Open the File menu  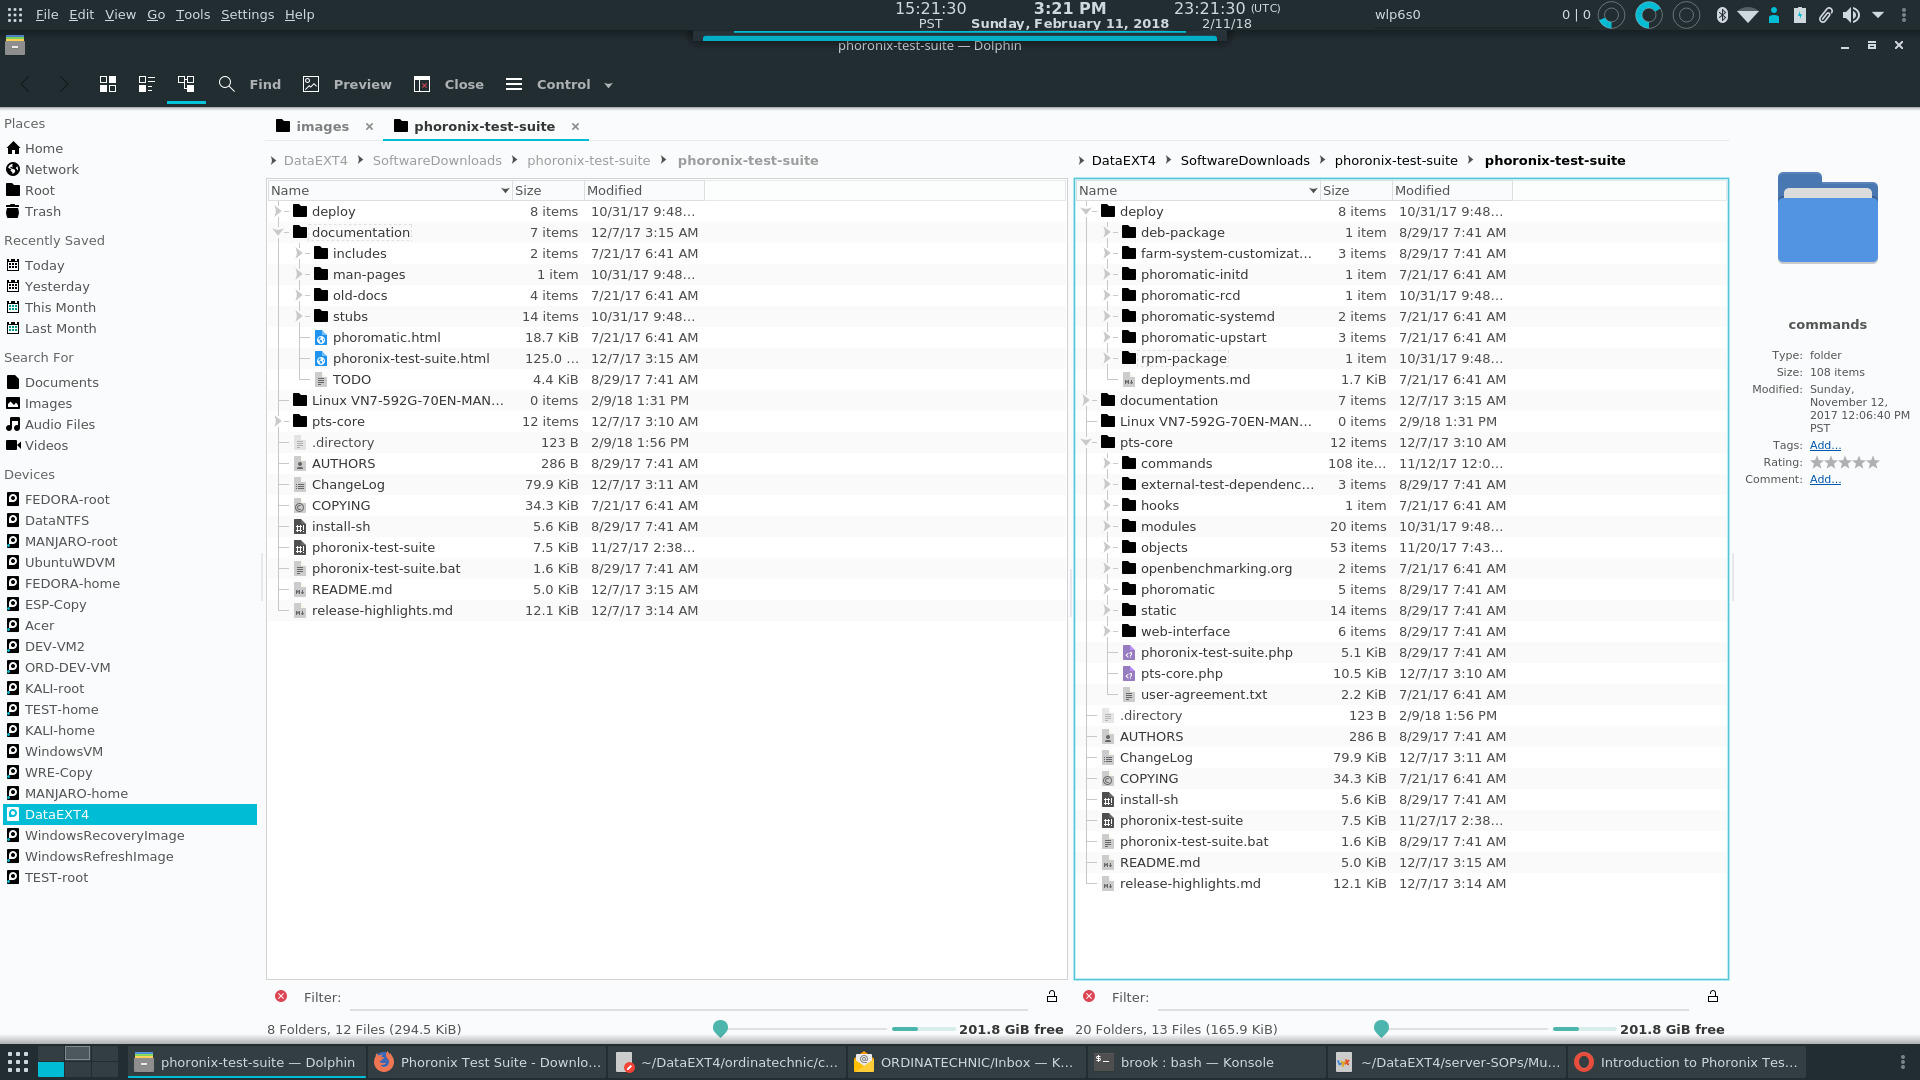click(47, 14)
